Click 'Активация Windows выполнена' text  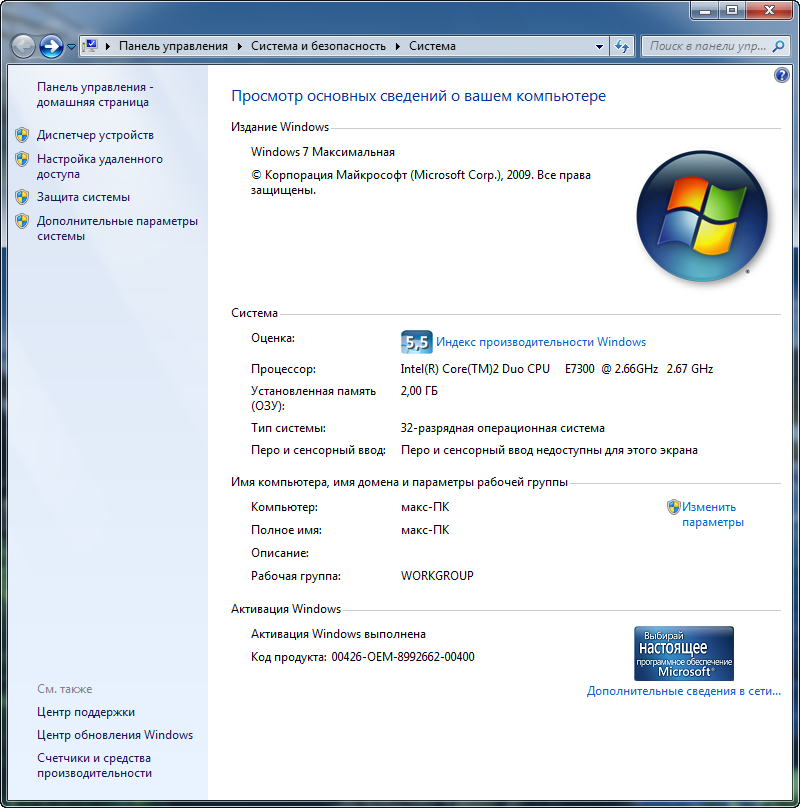338,634
